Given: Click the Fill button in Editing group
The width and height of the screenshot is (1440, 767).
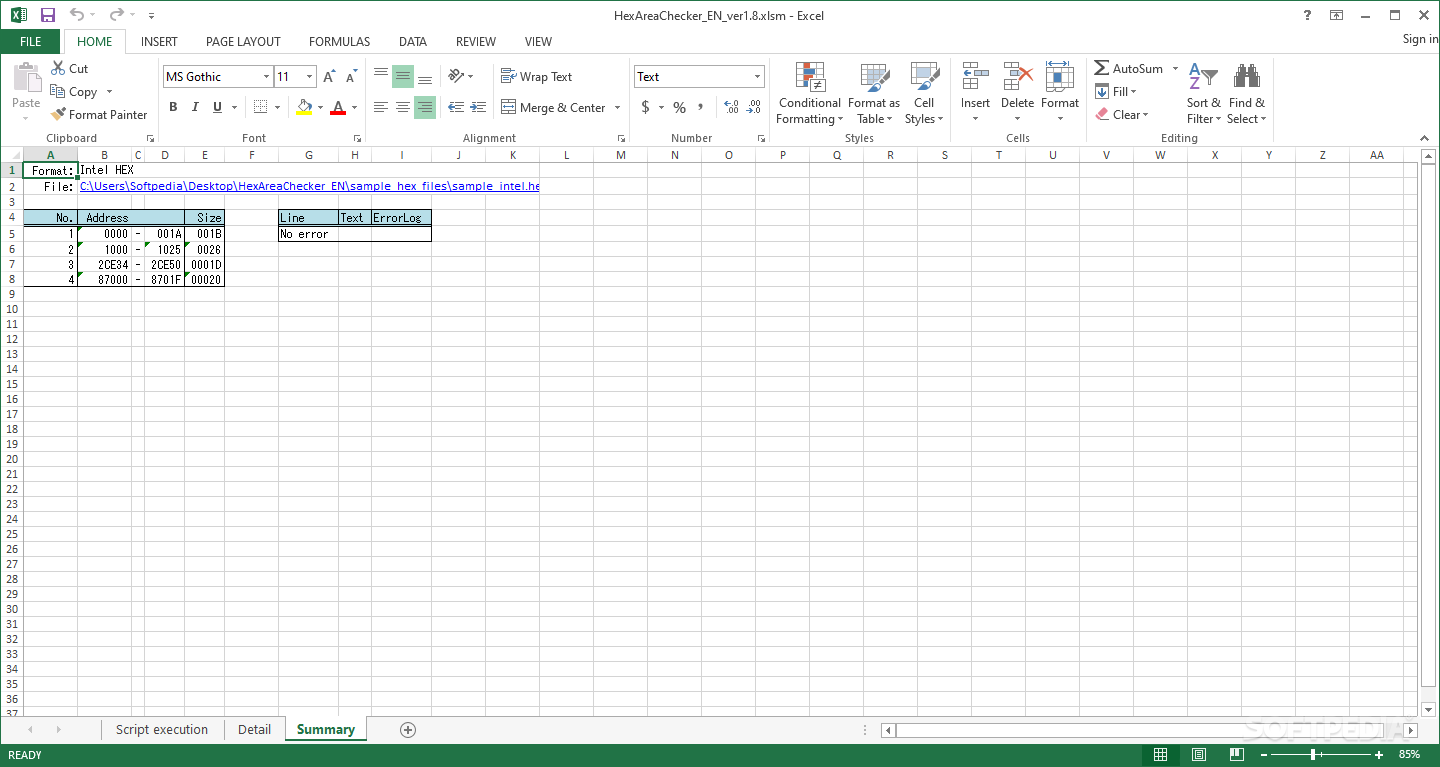Looking at the screenshot, I should tap(1116, 92).
